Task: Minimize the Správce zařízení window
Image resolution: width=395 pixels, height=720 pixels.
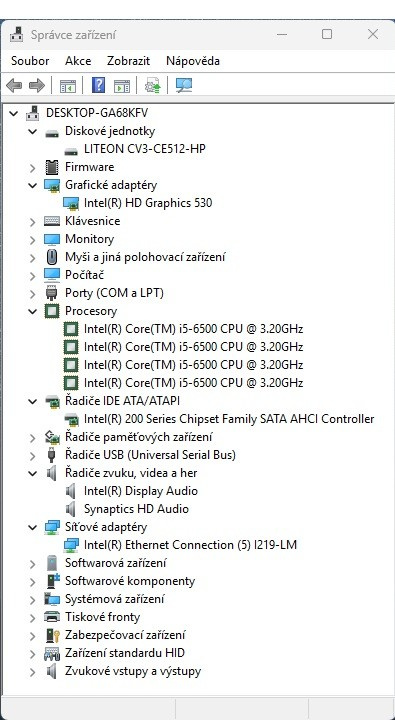Action: [282, 34]
